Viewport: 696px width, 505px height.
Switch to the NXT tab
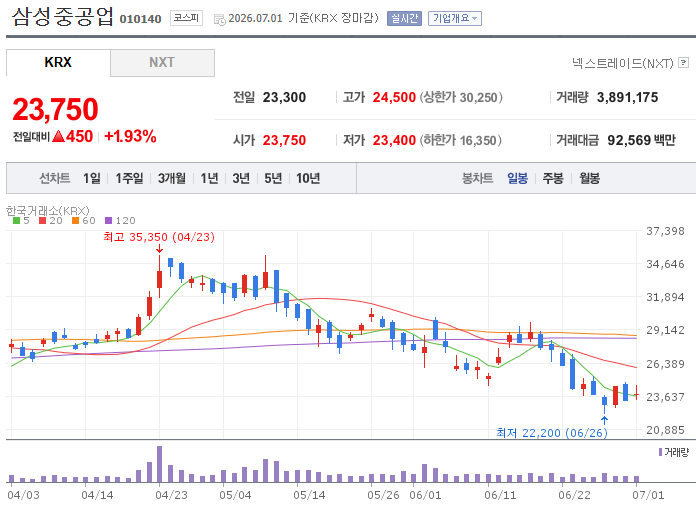tap(162, 63)
